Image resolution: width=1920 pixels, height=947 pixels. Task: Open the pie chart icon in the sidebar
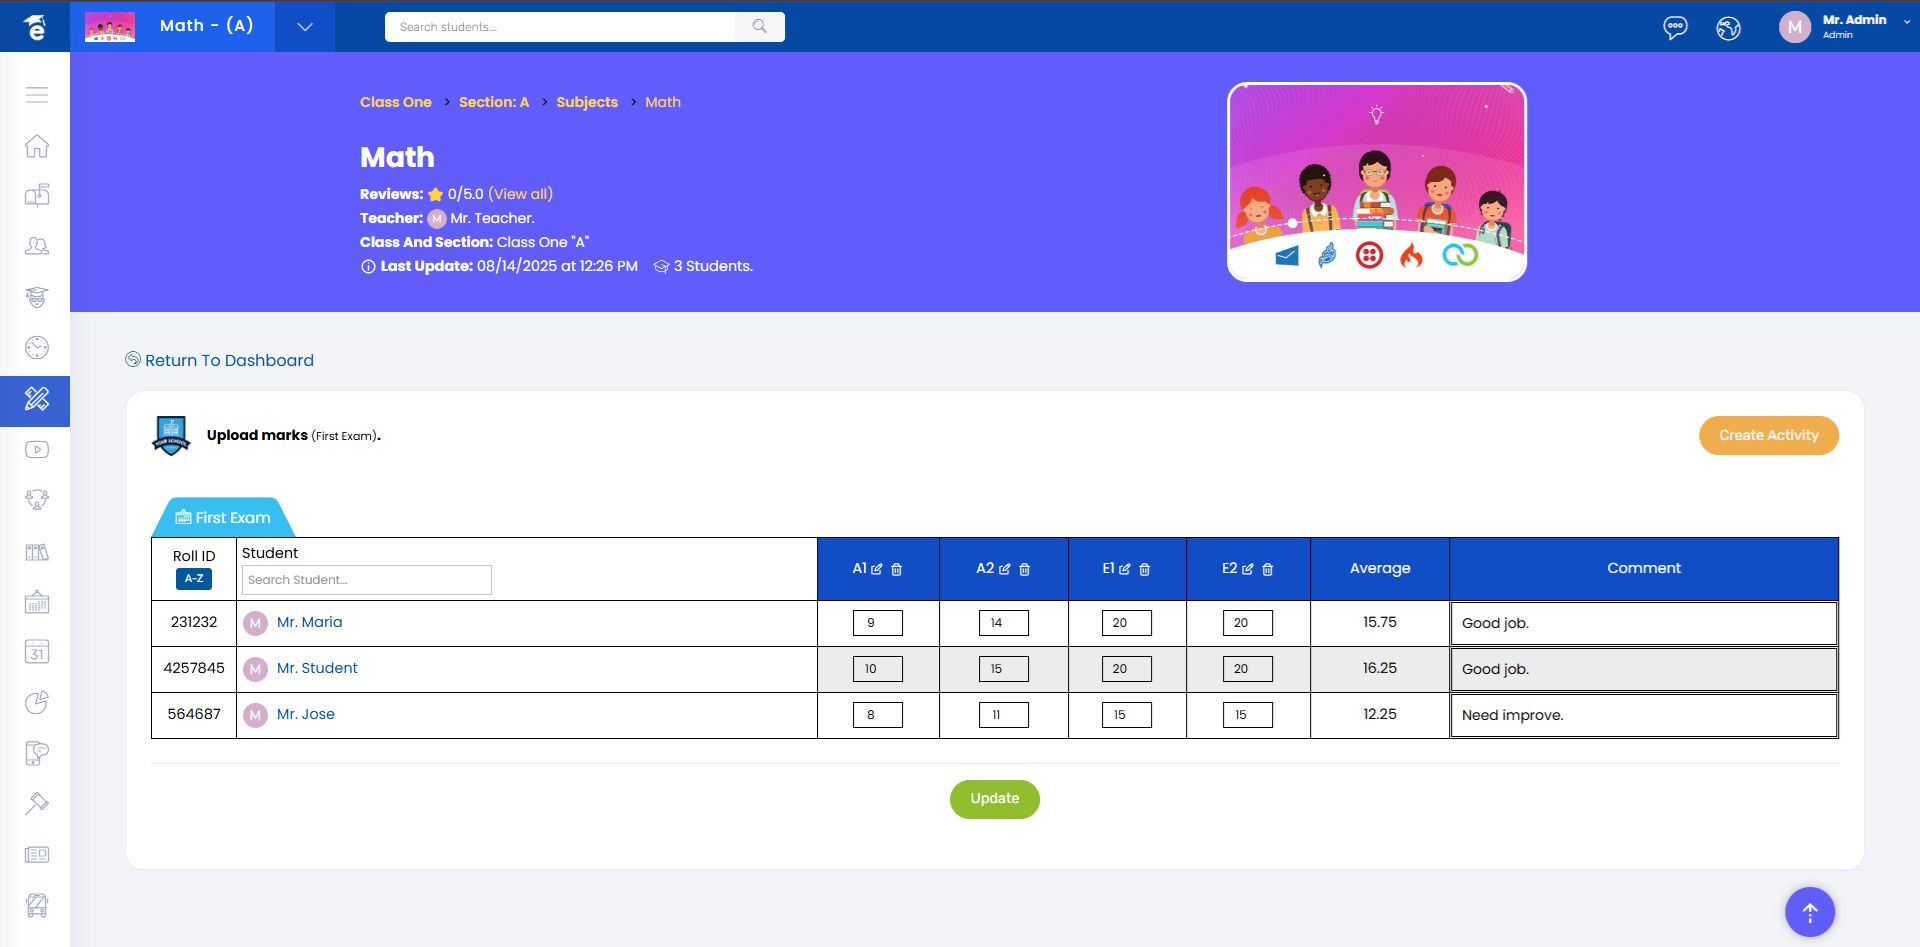(x=37, y=703)
